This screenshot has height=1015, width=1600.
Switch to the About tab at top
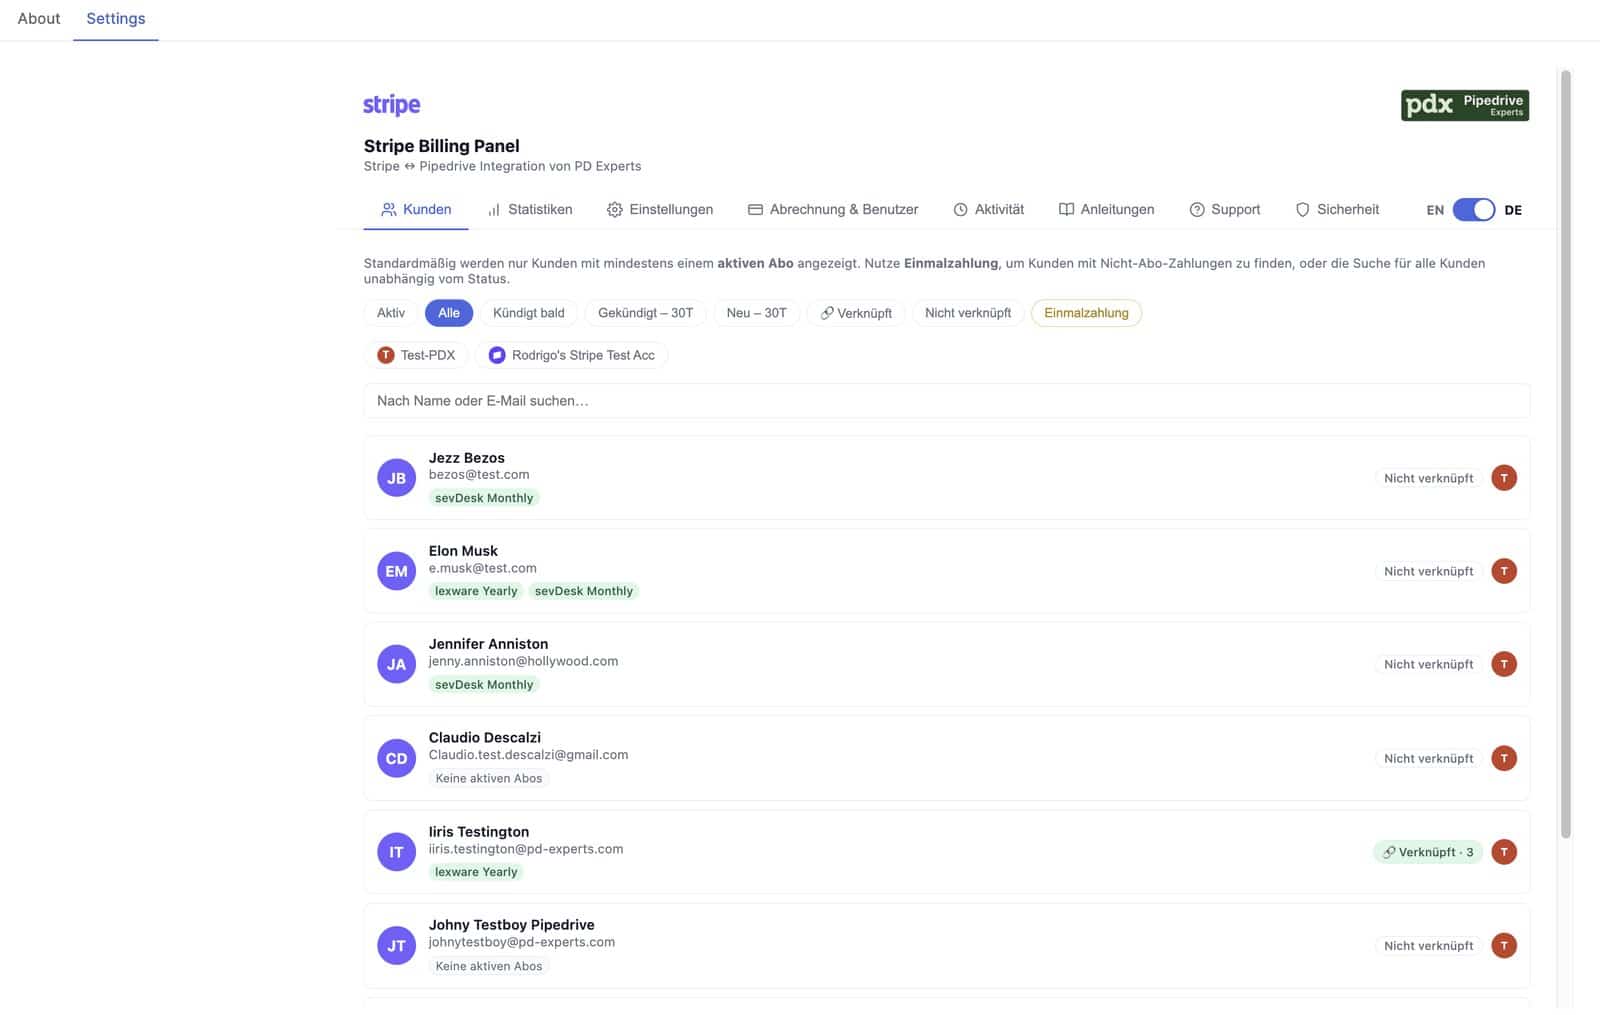pyautogui.click(x=39, y=18)
